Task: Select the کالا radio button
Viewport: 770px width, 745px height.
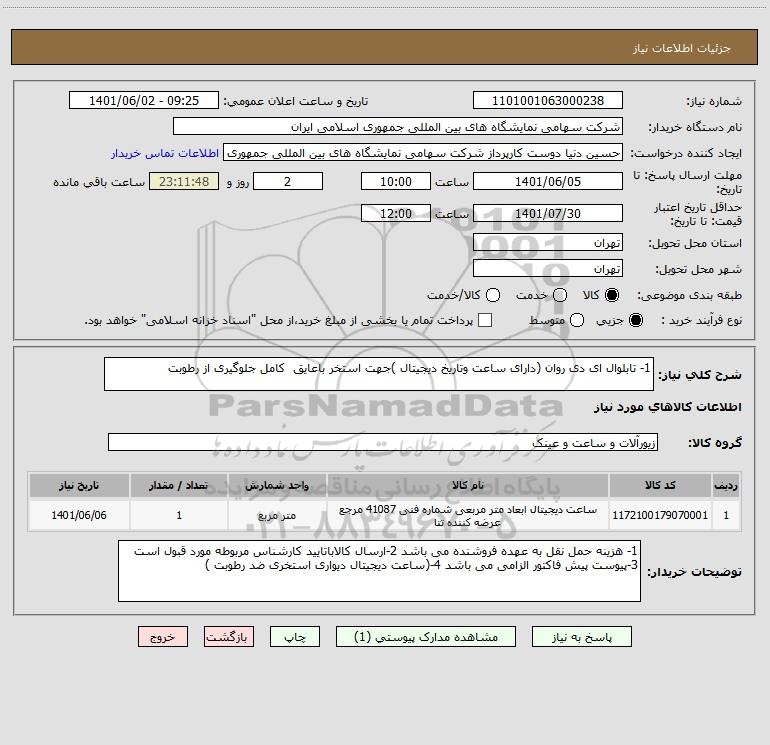Action: [612, 295]
